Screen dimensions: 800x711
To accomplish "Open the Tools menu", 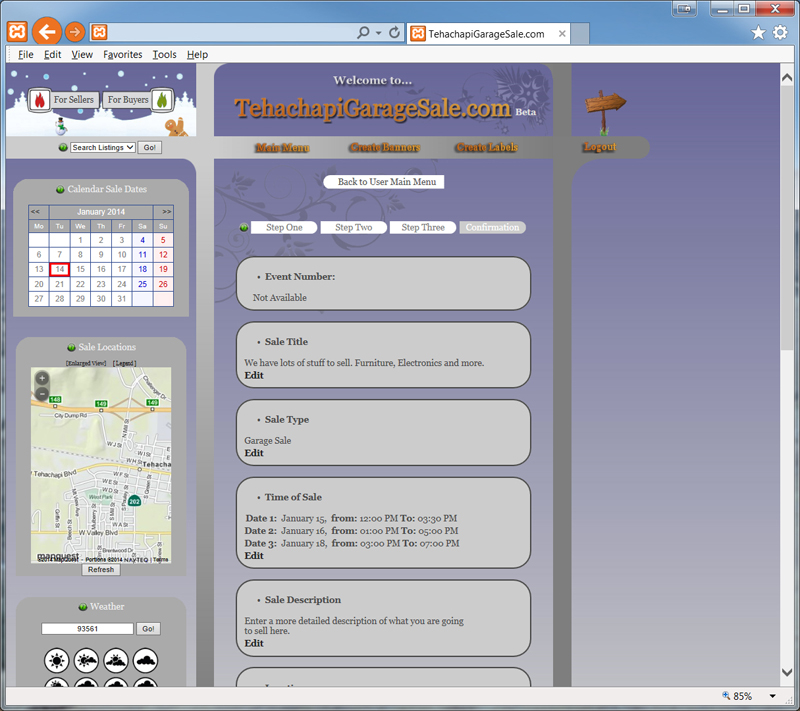I will [x=164, y=55].
